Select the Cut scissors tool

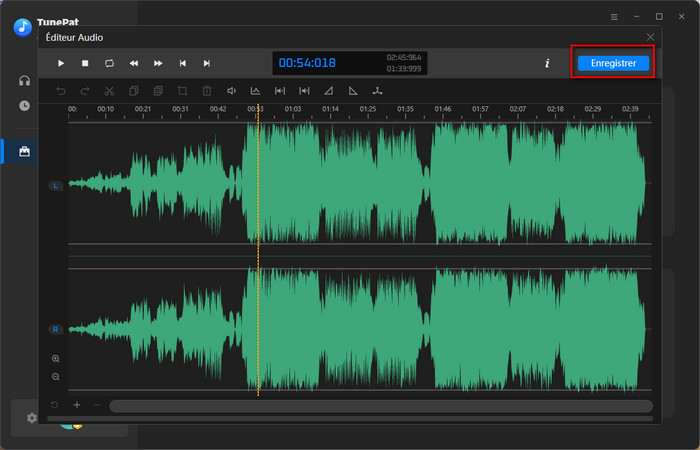(109, 91)
